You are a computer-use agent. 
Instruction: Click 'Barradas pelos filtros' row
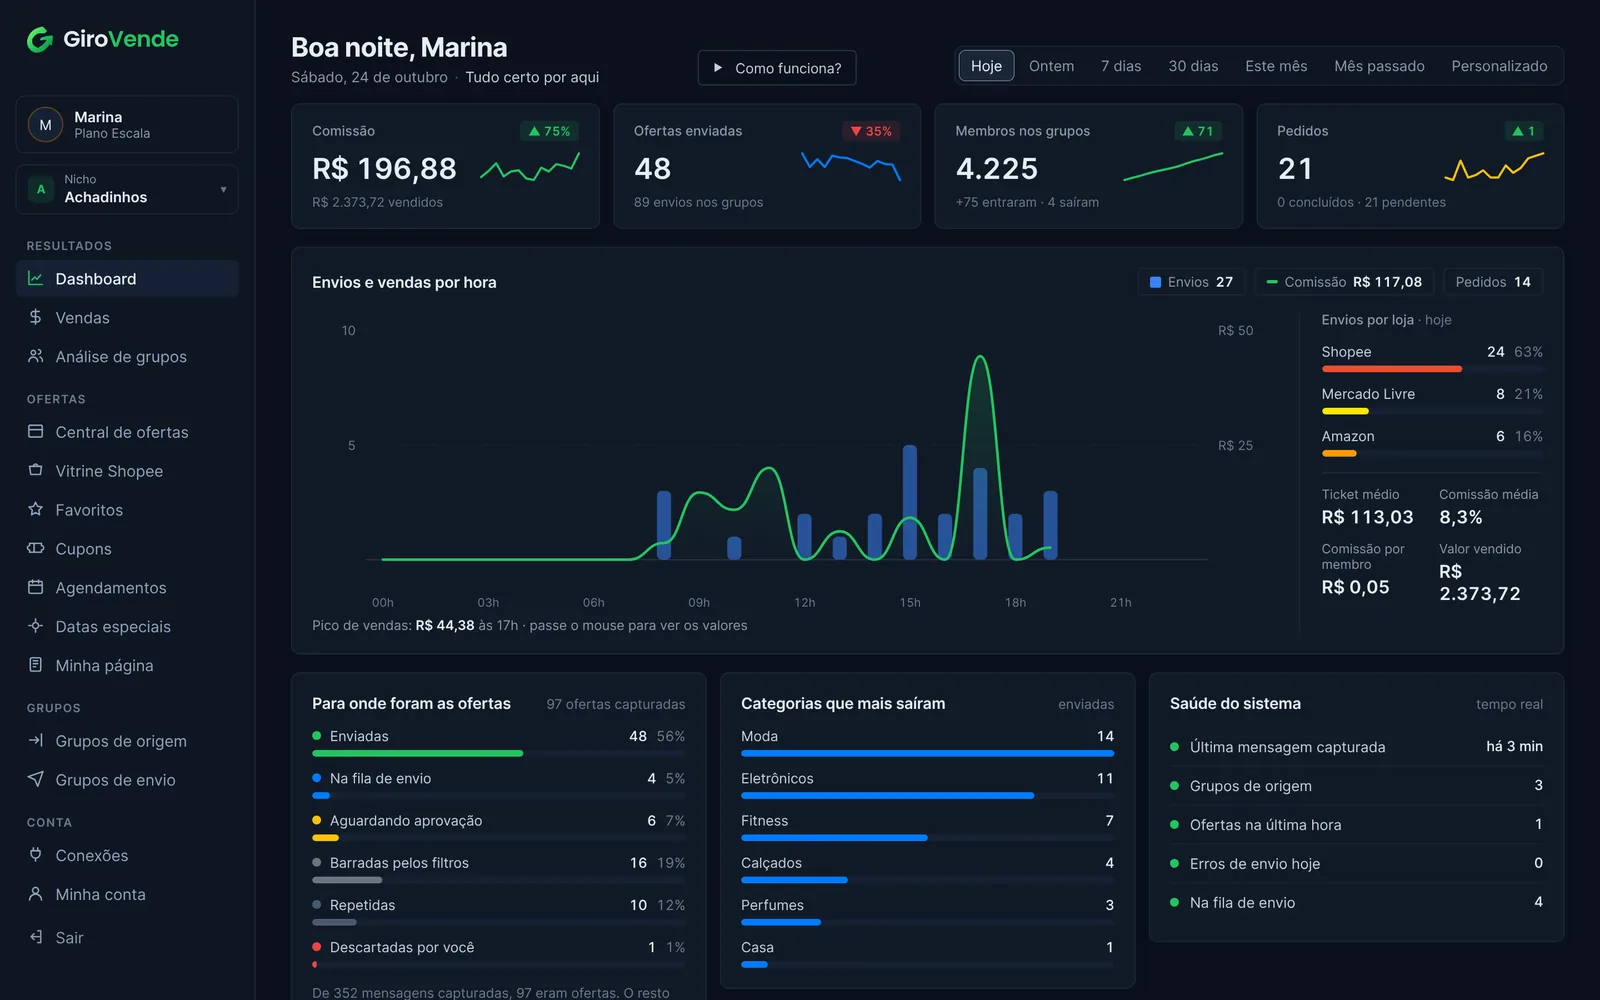[x=498, y=870]
